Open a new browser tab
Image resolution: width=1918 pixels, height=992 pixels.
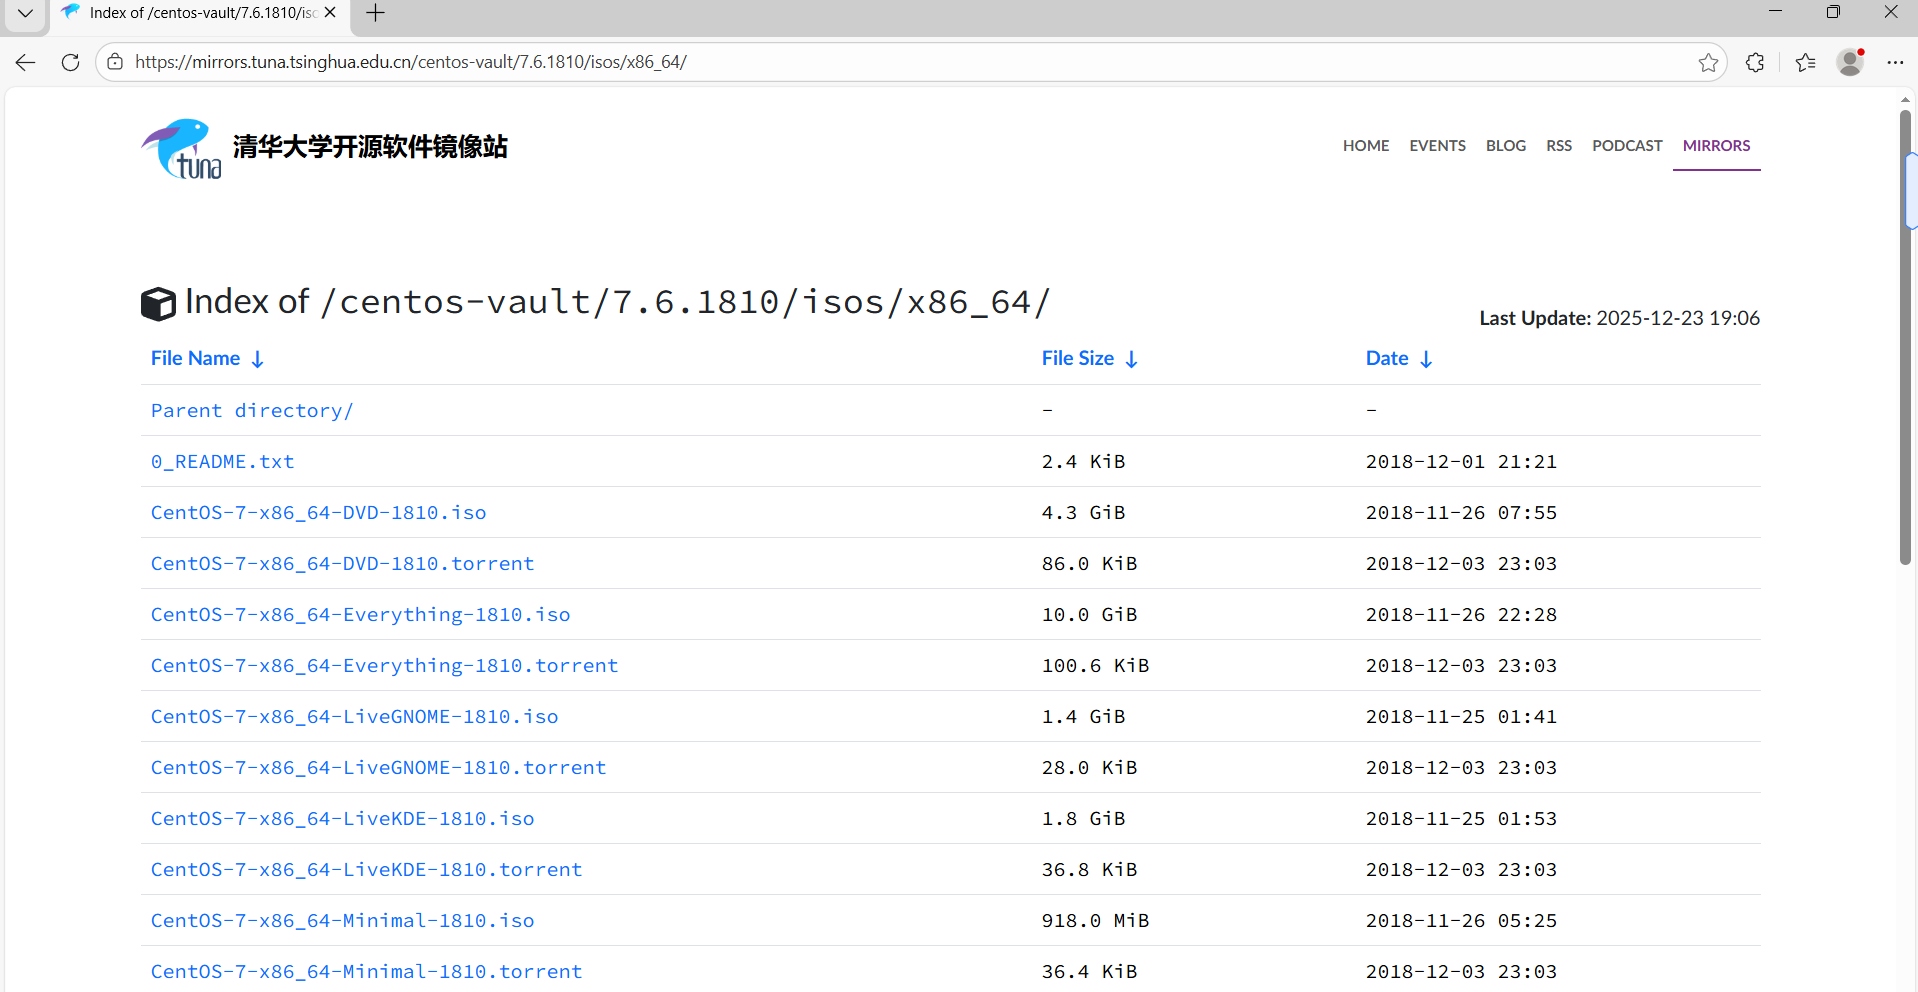tap(375, 12)
